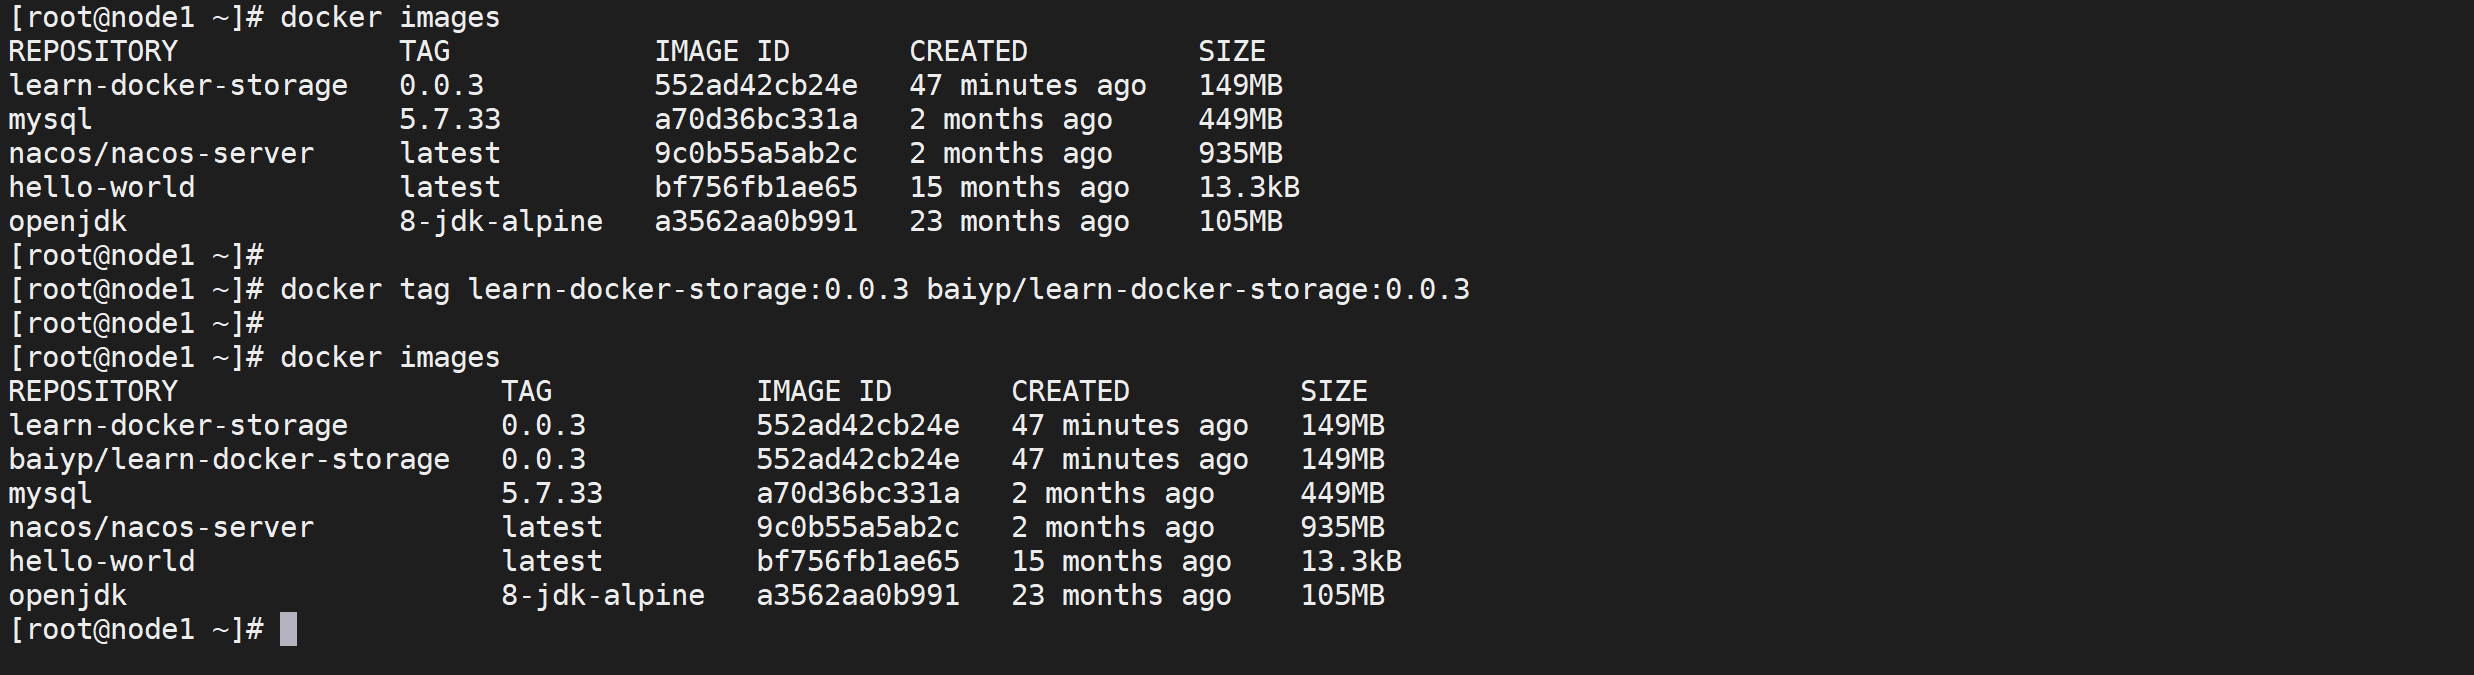Click nacos/nacos-server in the first listing
Image resolution: width=2474 pixels, height=675 pixels.
pos(161,154)
